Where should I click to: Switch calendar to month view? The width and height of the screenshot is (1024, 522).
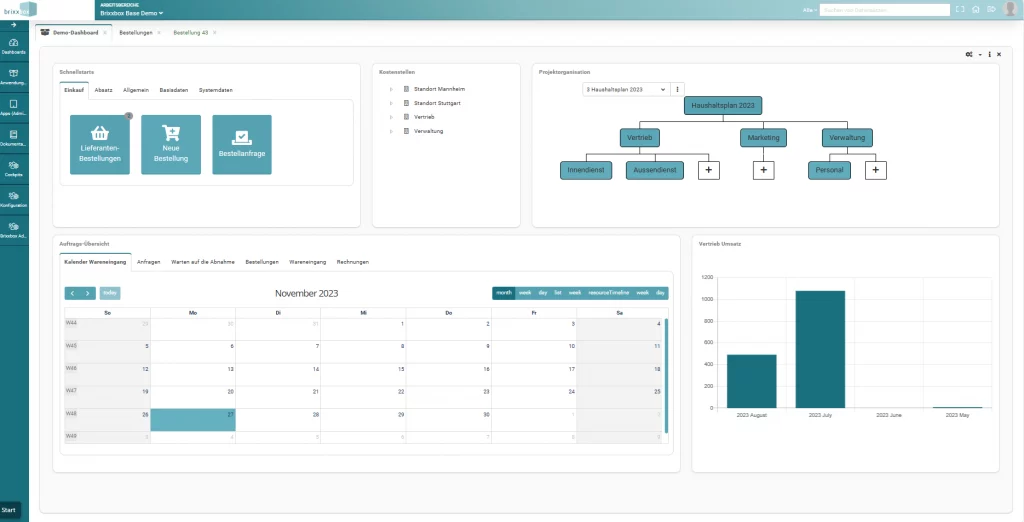click(x=504, y=293)
